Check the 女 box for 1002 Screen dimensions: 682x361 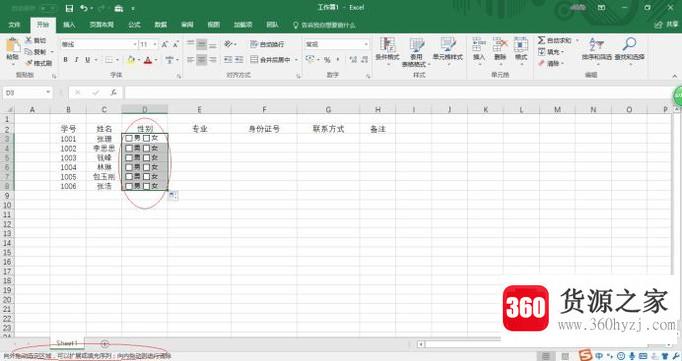tap(147, 148)
